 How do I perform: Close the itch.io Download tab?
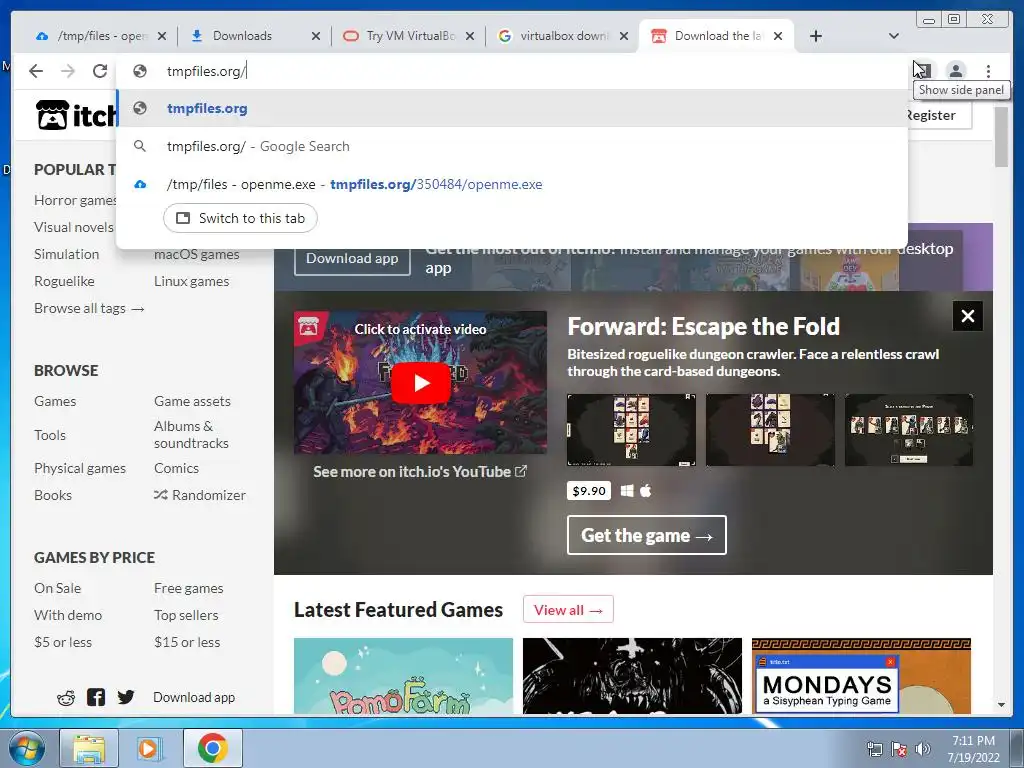click(x=778, y=36)
